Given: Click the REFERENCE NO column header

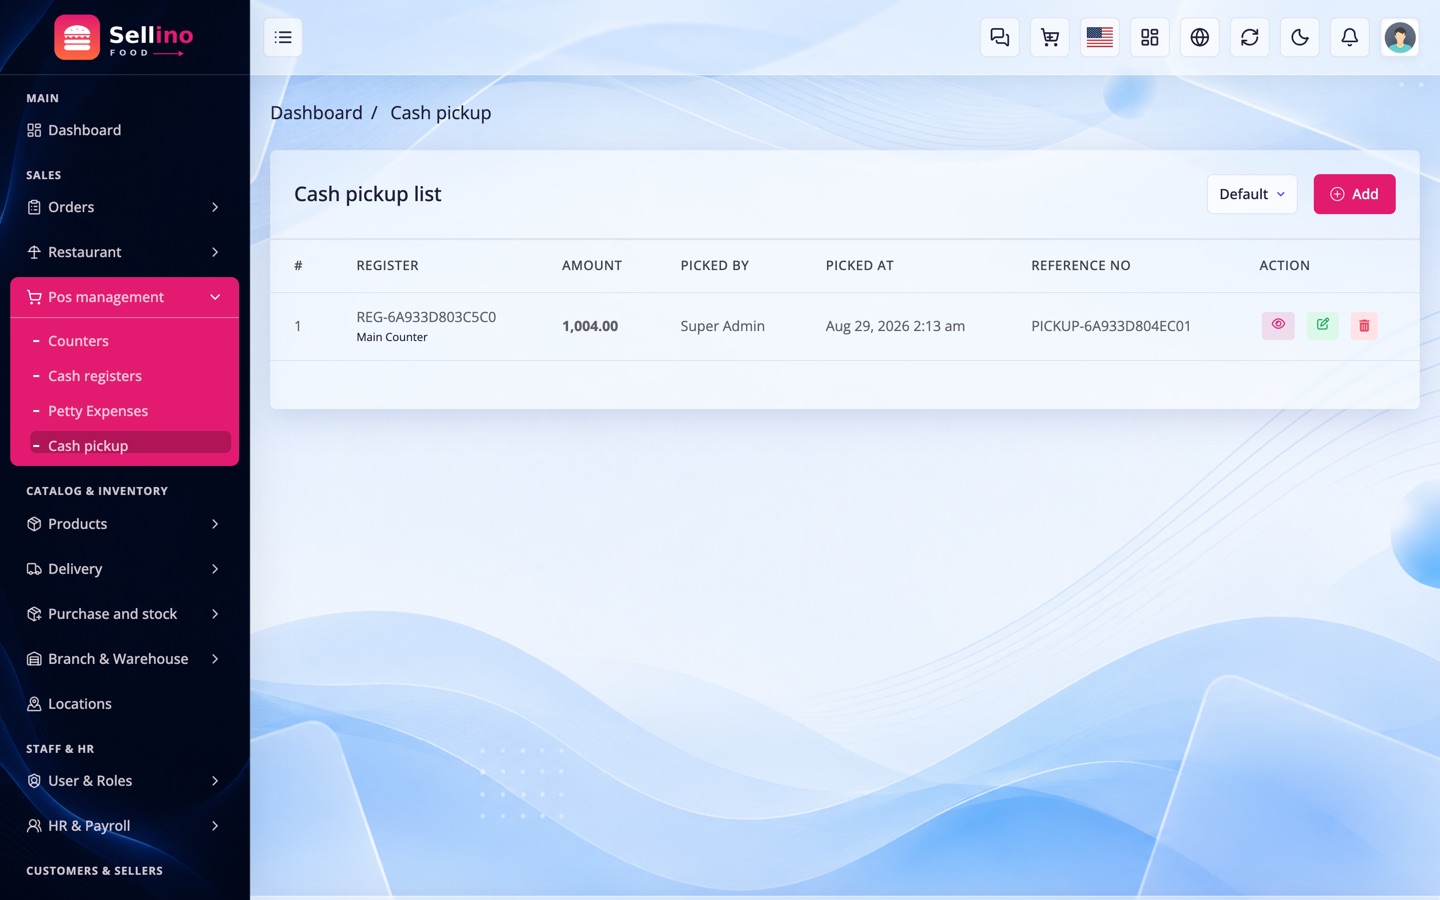Looking at the screenshot, I should (x=1080, y=266).
